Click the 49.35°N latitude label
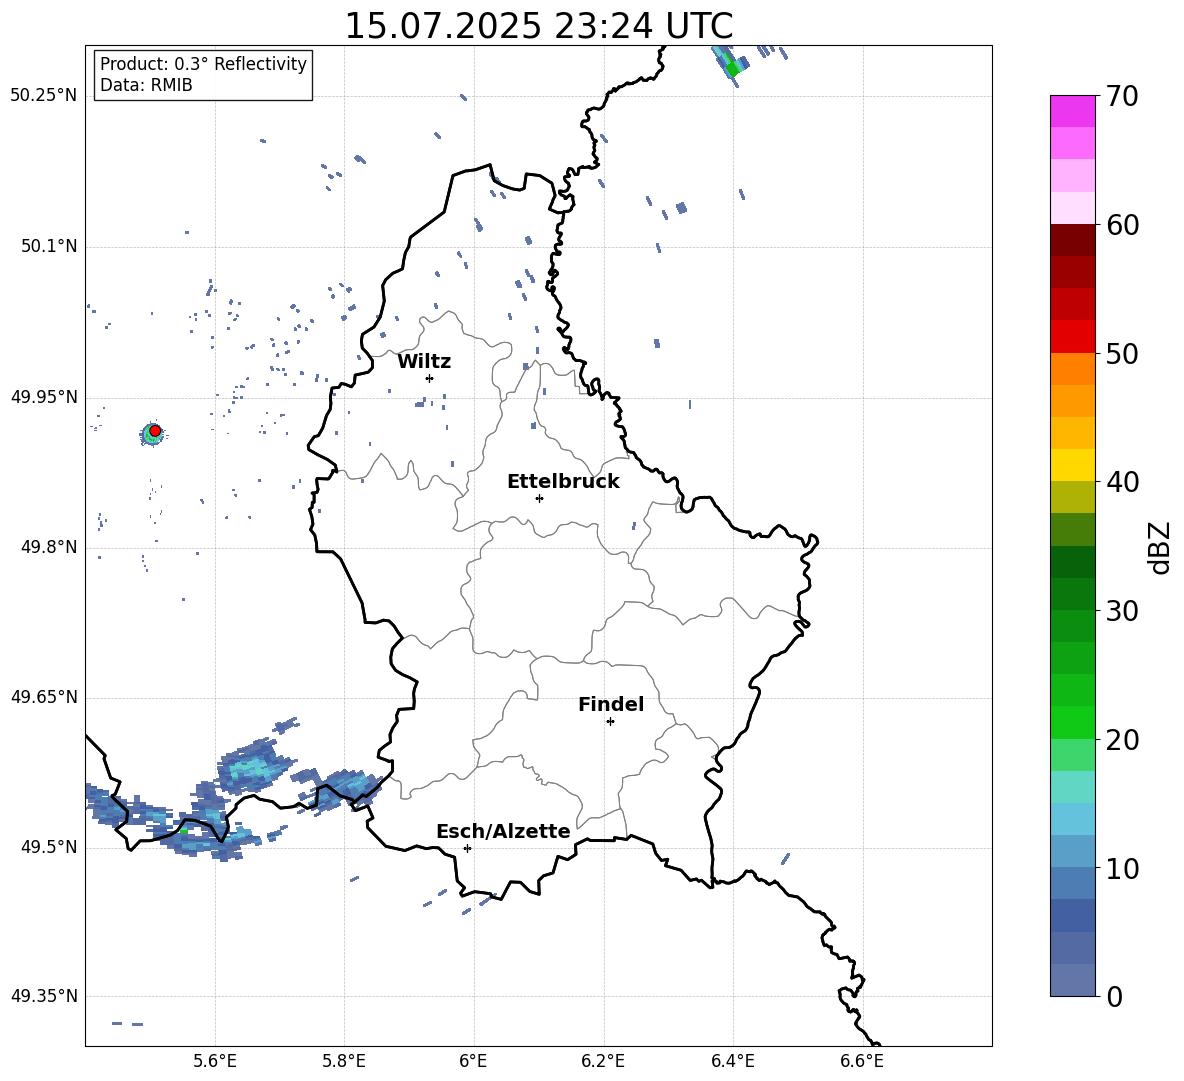The image size is (1184, 1081). [x=44, y=996]
